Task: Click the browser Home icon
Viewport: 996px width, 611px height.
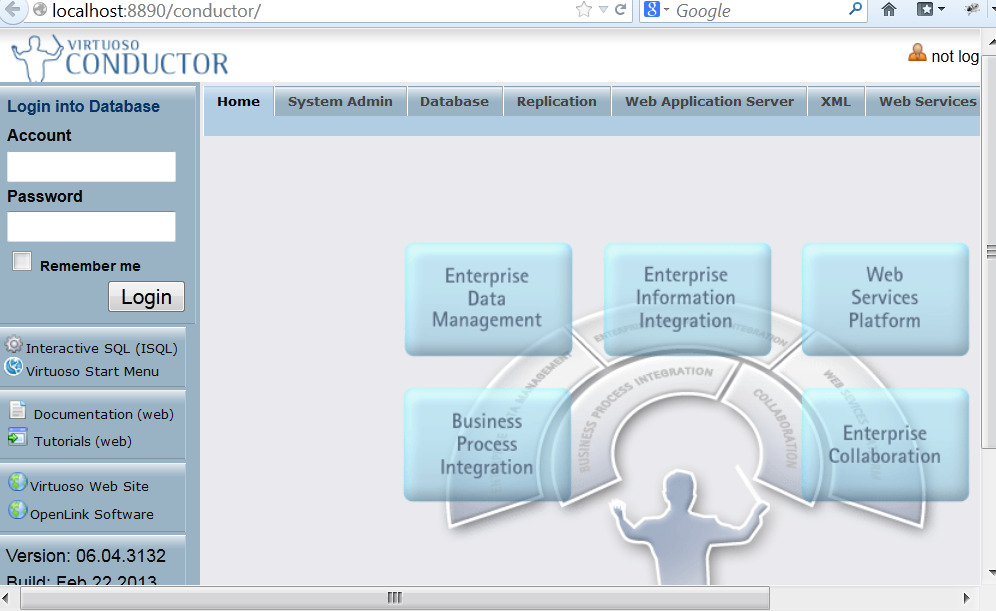Action: tap(888, 10)
